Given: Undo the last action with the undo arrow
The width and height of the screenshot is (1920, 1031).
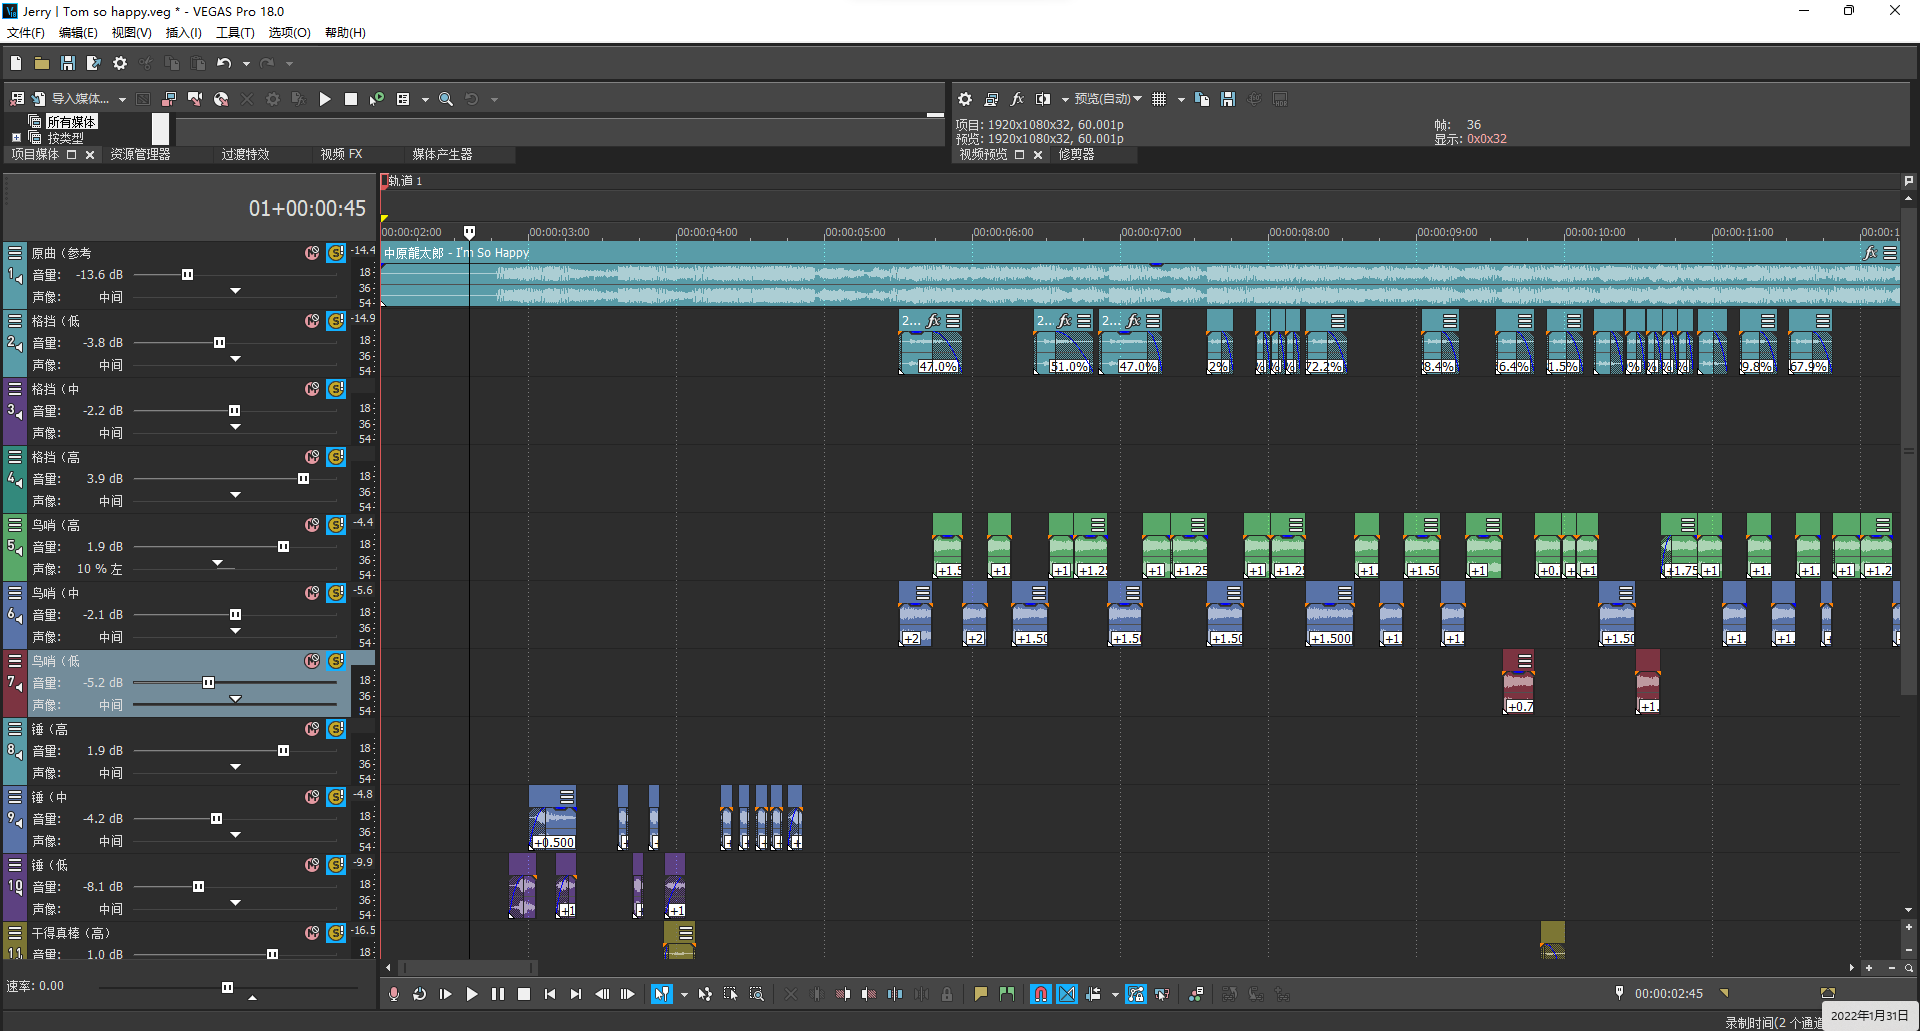Looking at the screenshot, I should [224, 63].
